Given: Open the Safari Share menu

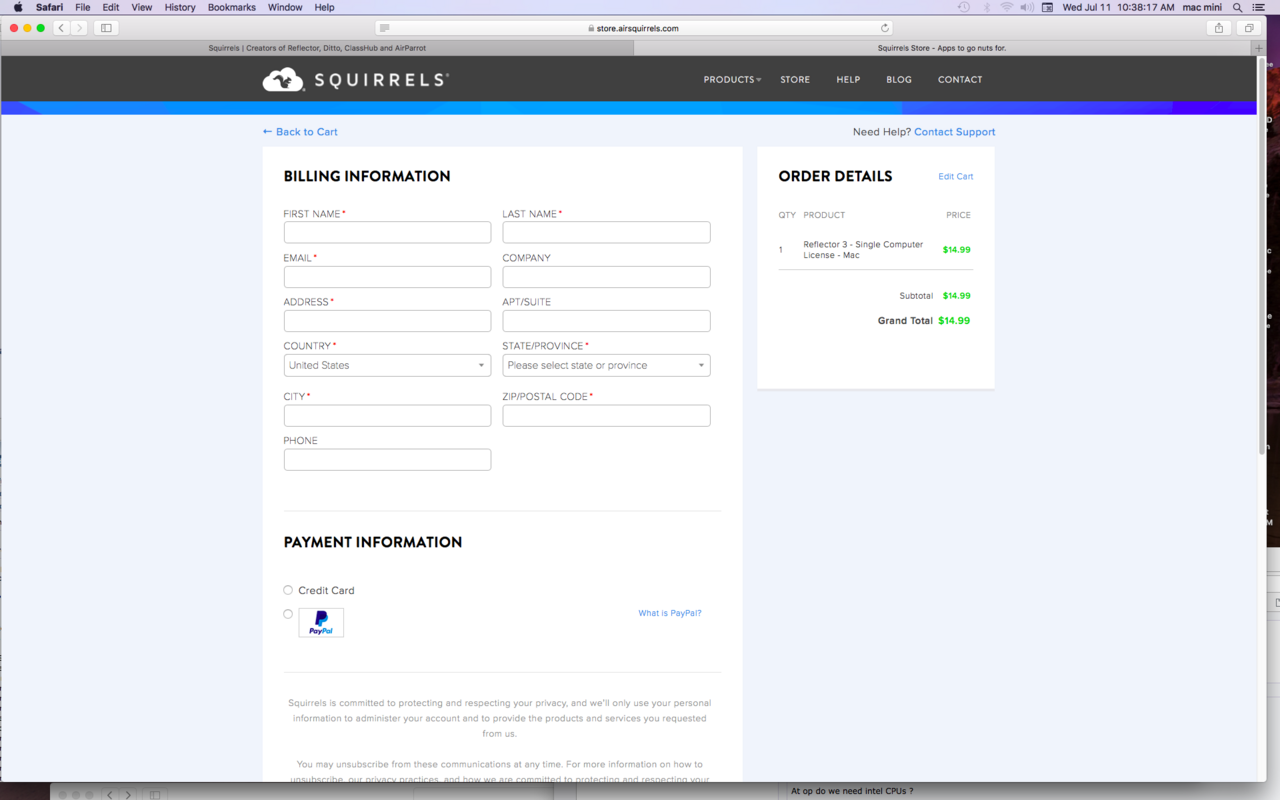Looking at the screenshot, I should point(1218,28).
